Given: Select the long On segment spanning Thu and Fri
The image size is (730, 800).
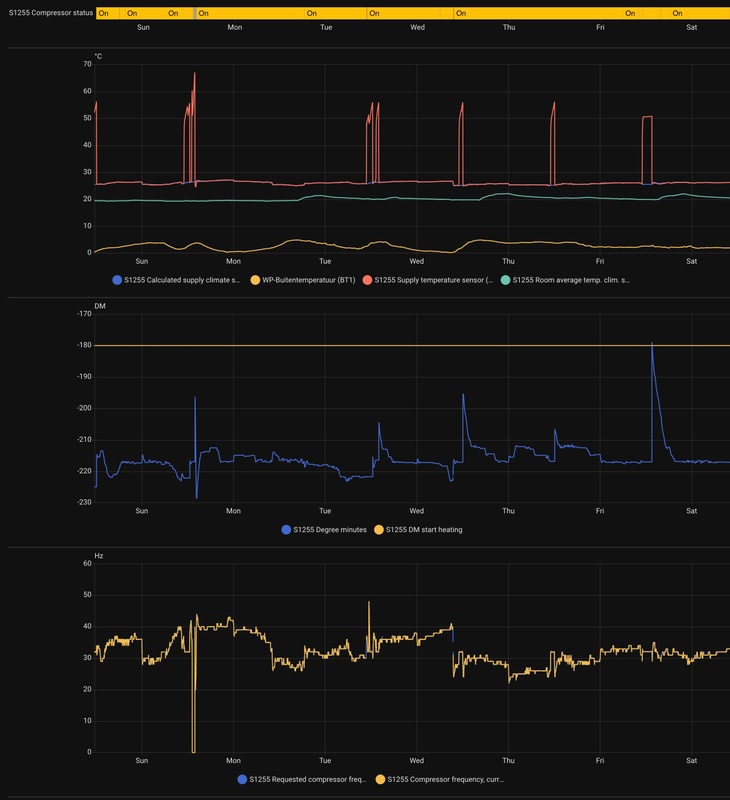Looking at the screenshot, I should 538,13.
